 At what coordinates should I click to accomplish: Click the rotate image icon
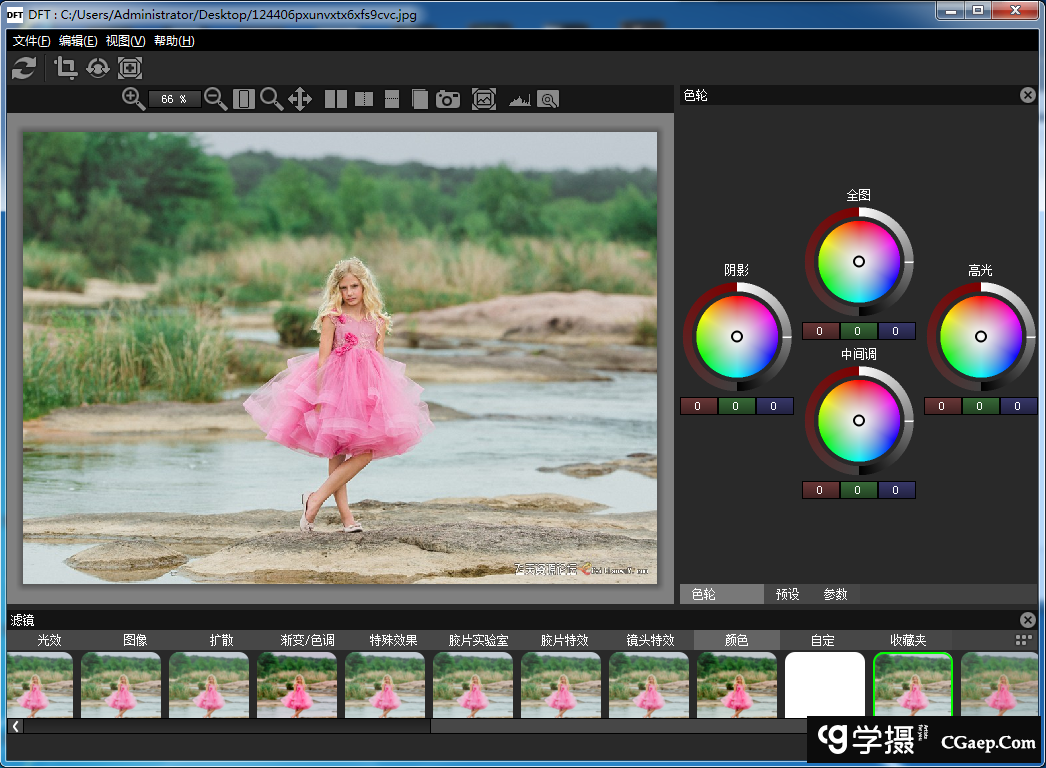tap(98, 68)
